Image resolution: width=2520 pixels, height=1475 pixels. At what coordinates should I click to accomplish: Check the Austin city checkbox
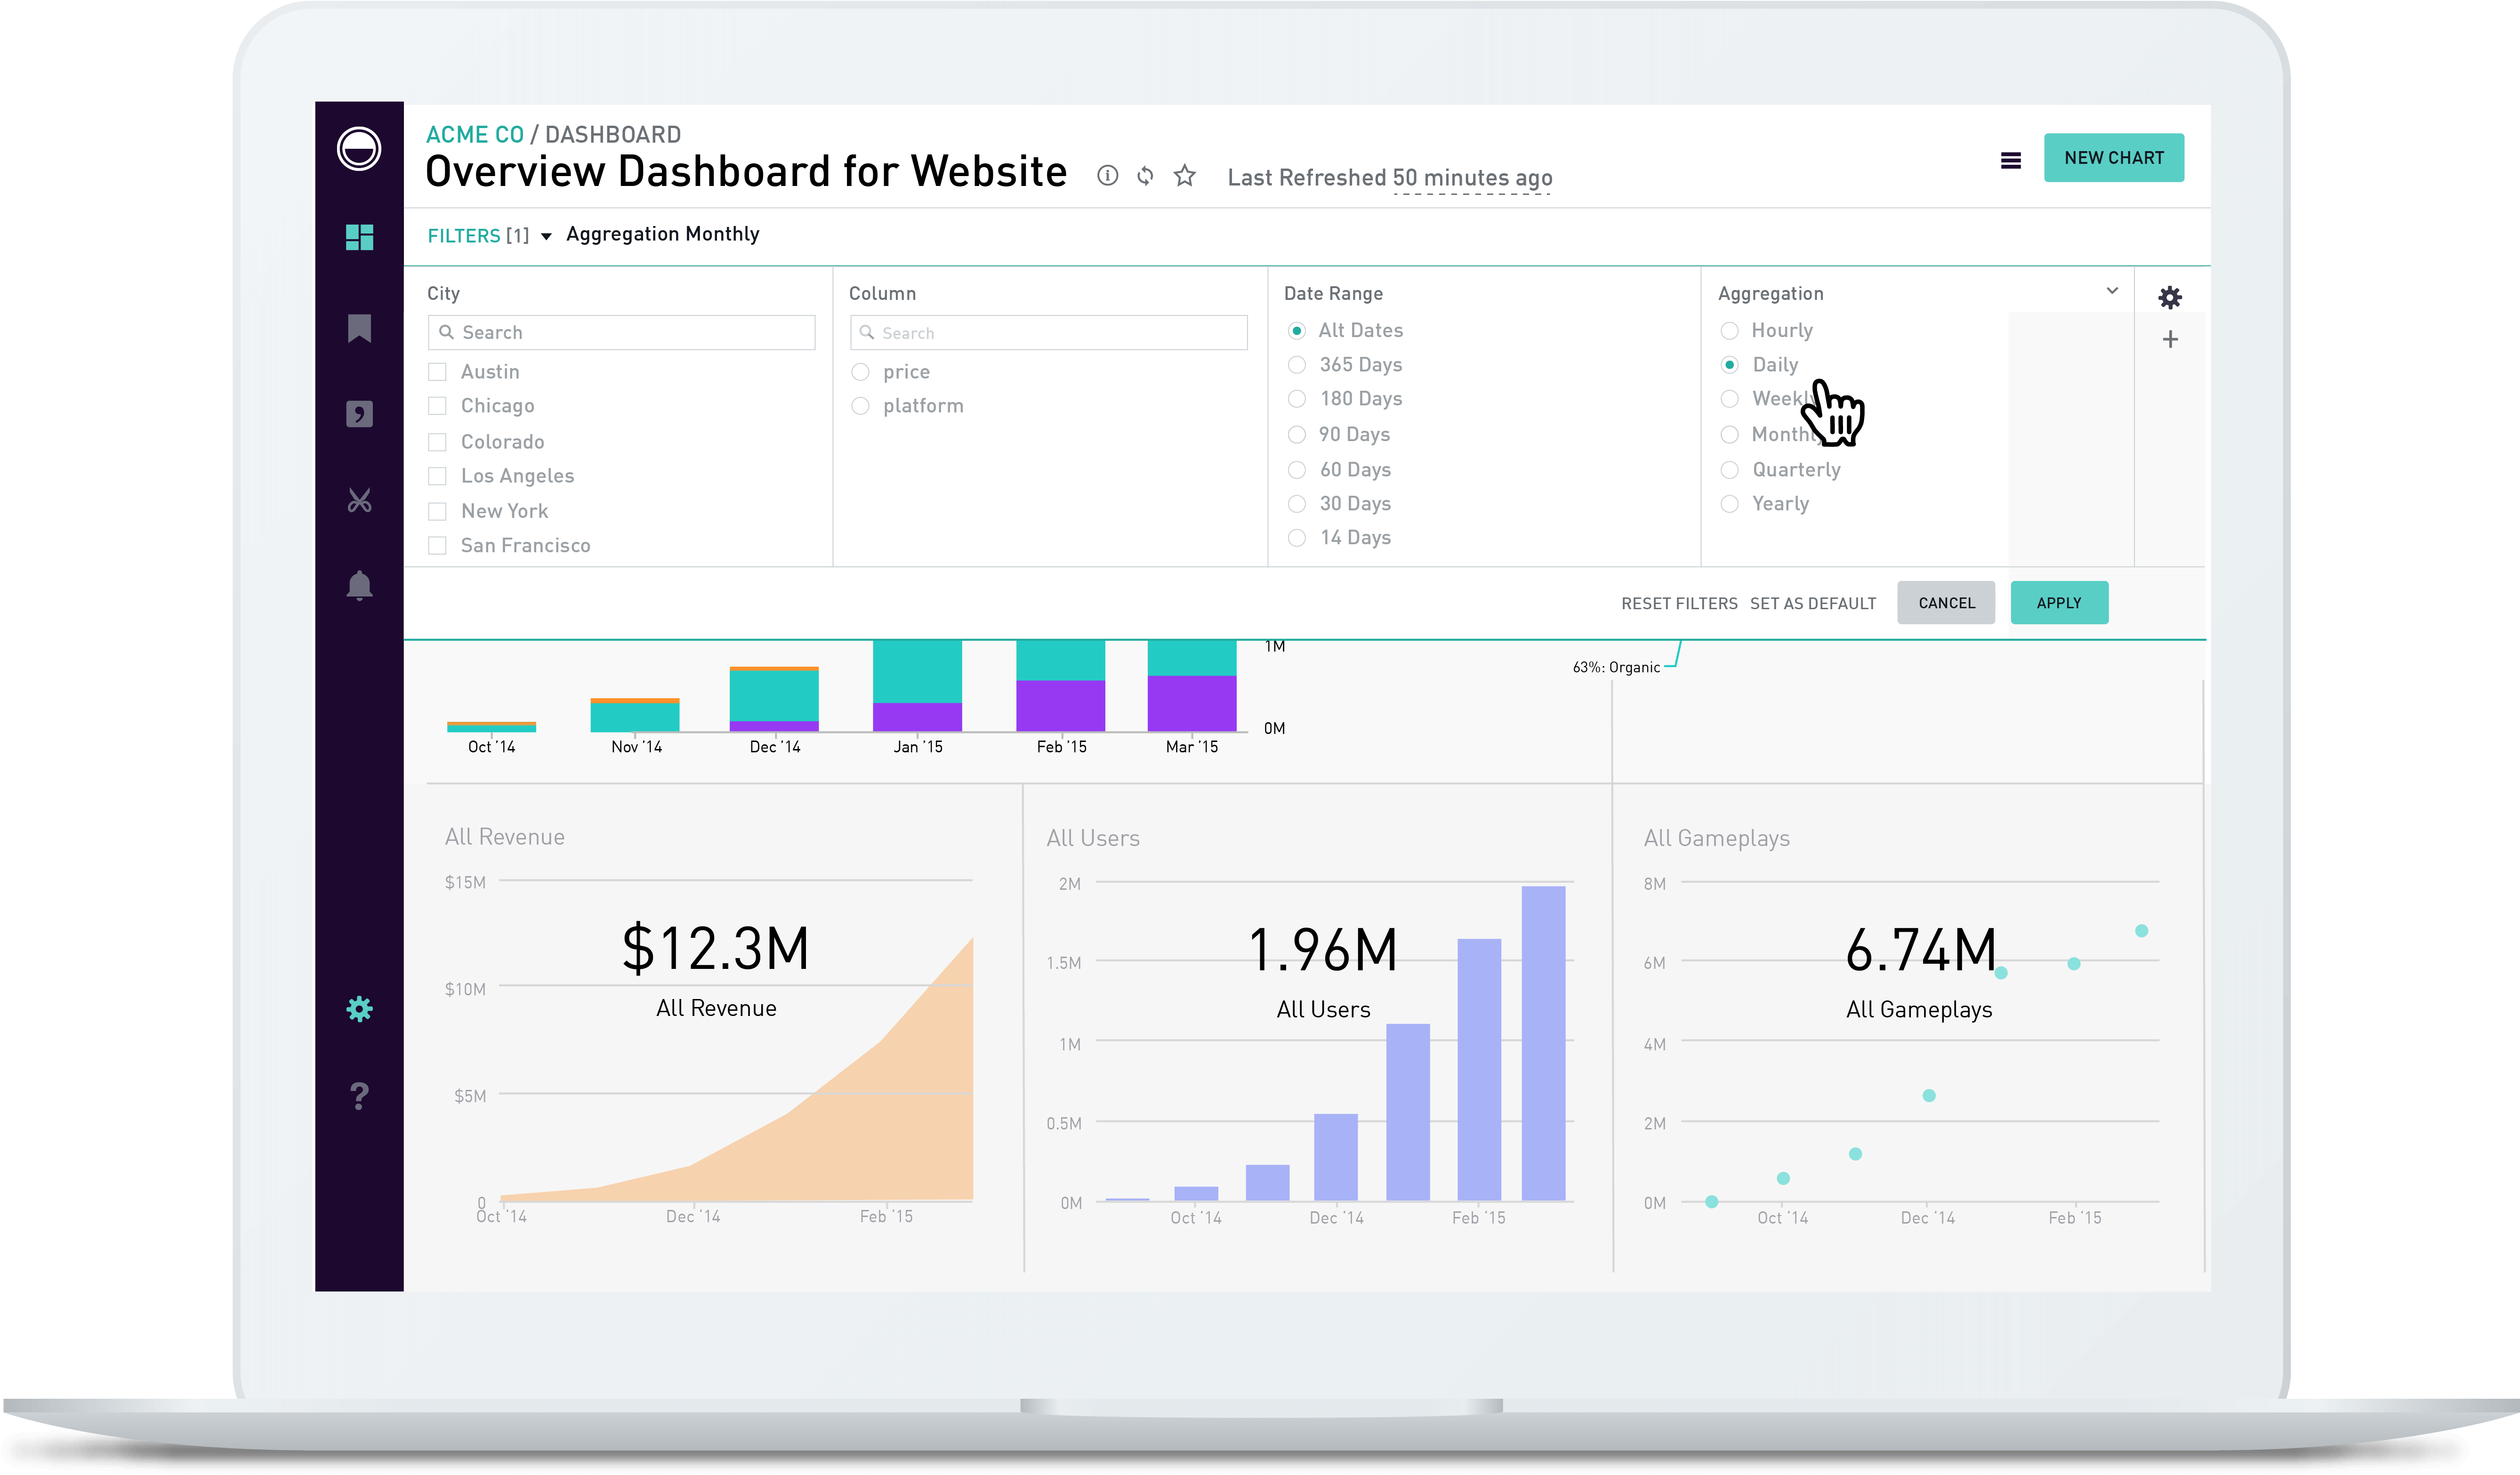(437, 372)
